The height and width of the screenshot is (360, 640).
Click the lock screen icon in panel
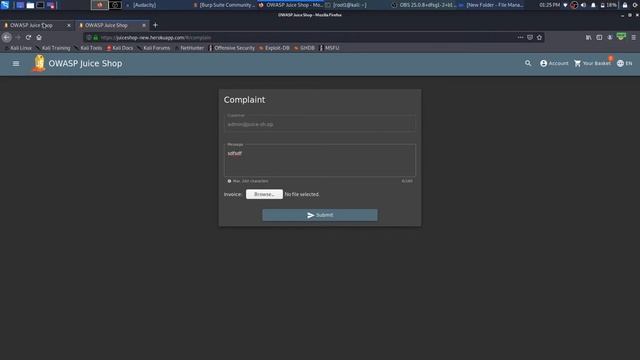pyautogui.click(x=625, y=5)
